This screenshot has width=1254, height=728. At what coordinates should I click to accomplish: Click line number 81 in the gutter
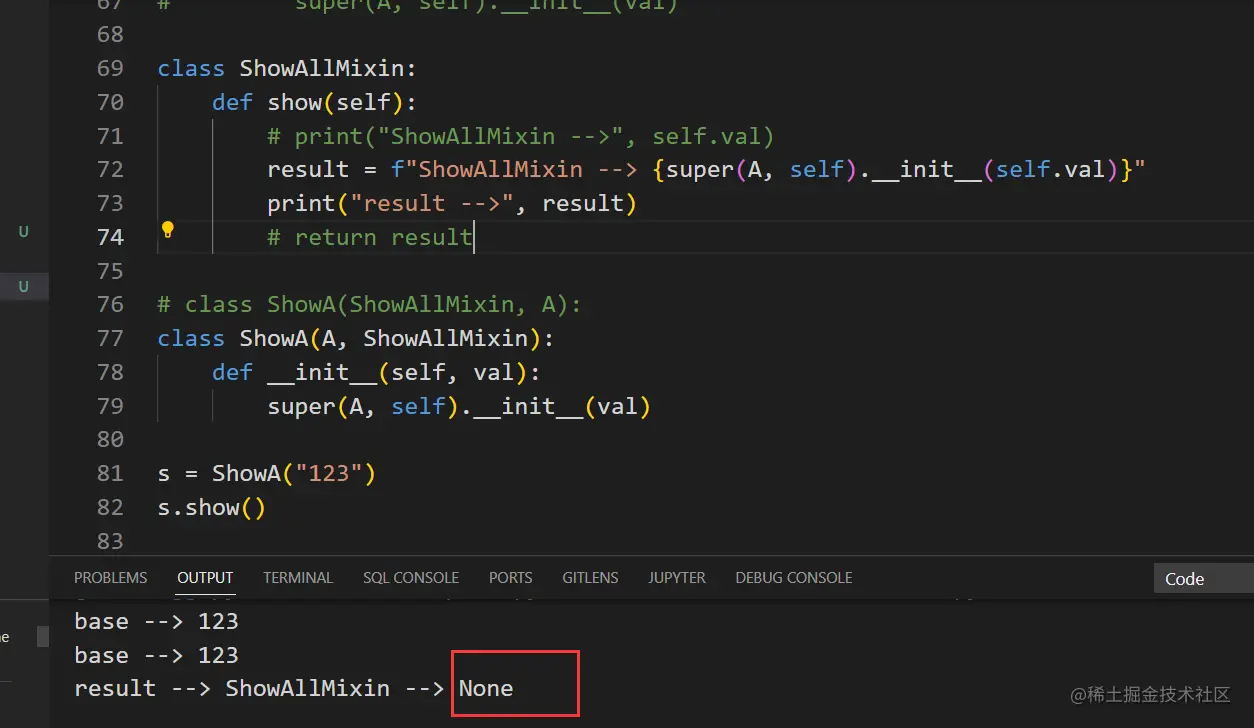(110, 474)
